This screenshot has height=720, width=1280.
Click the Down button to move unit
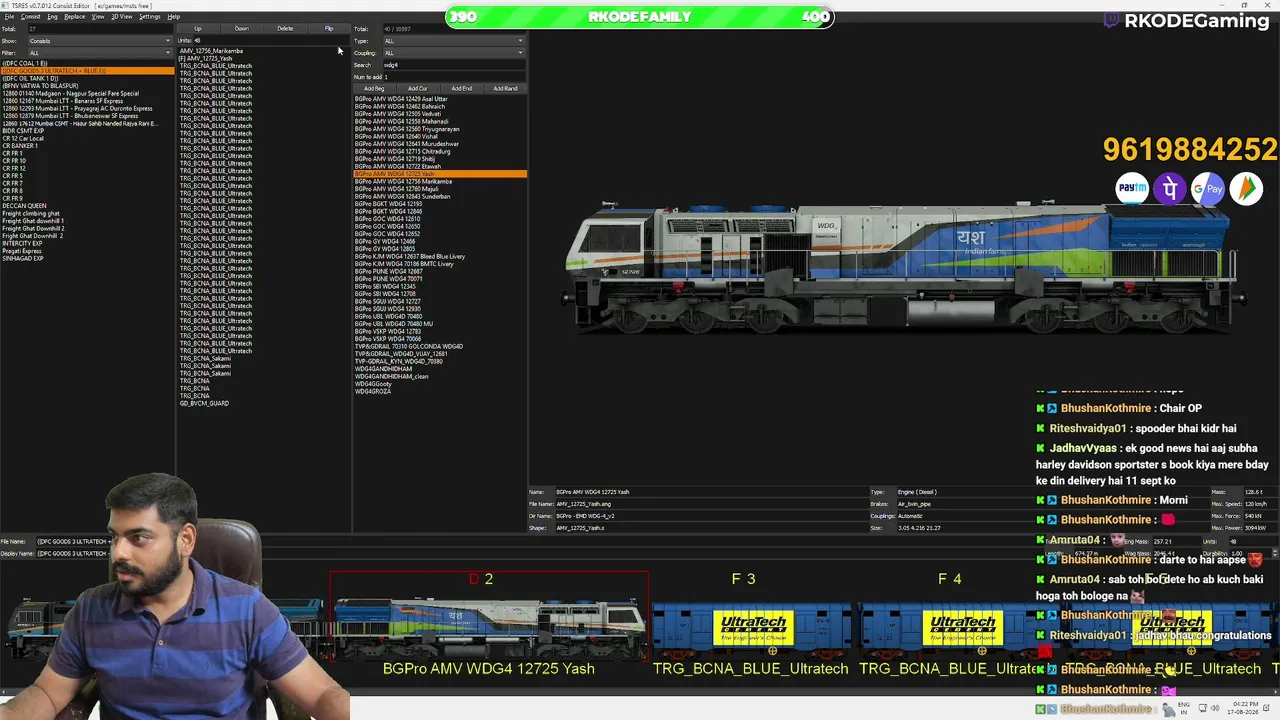pos(241,29)
